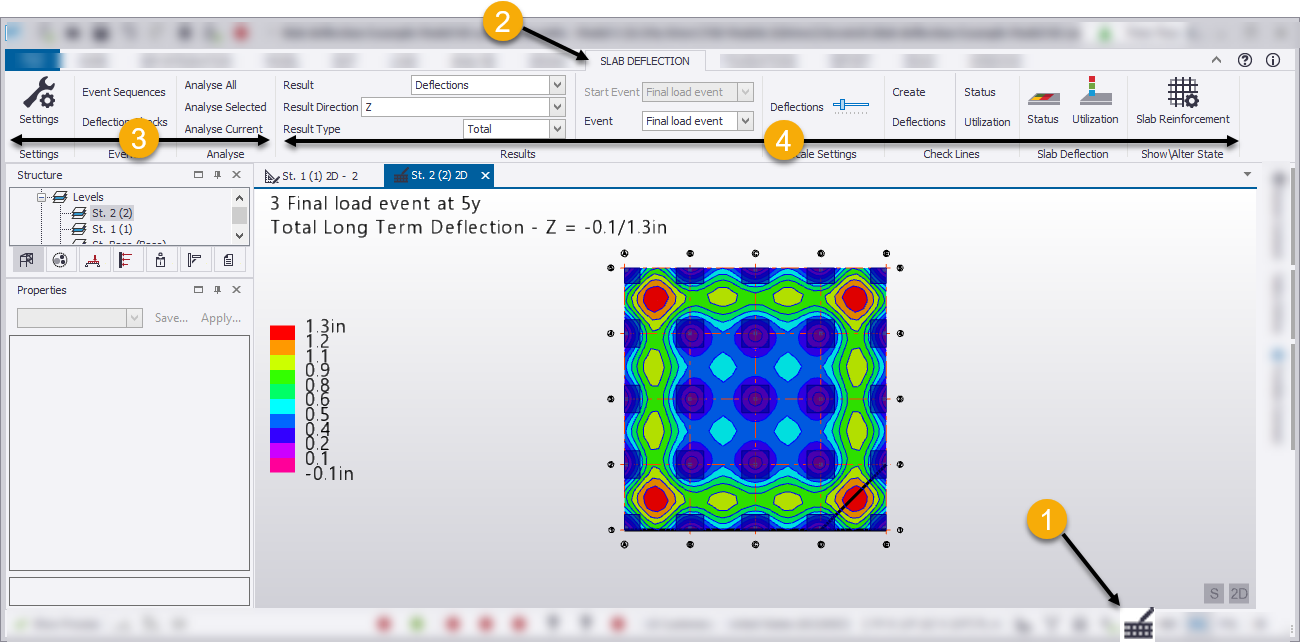
Task: Toggle the 2D view button
Action: tap(1239, 593)
